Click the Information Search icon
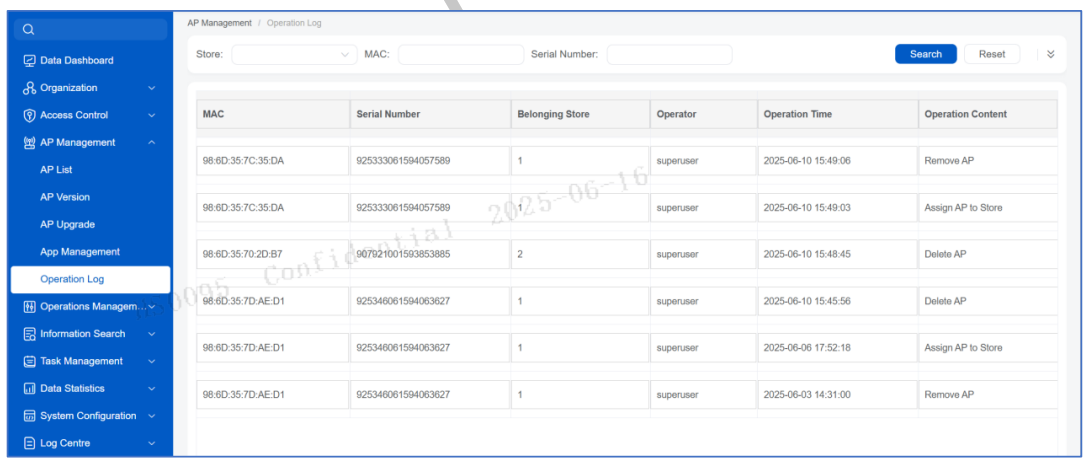Viewport: 1091px width, 470px height. click(x=29, y=334)
